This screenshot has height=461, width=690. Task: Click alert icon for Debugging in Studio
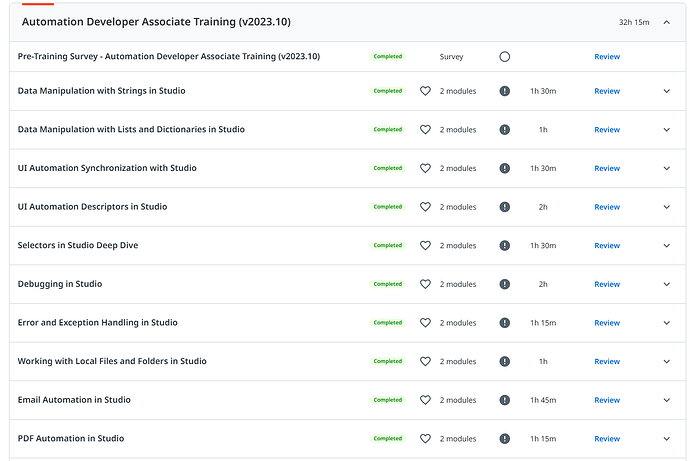pyautogui.click(x=505, y=284)
